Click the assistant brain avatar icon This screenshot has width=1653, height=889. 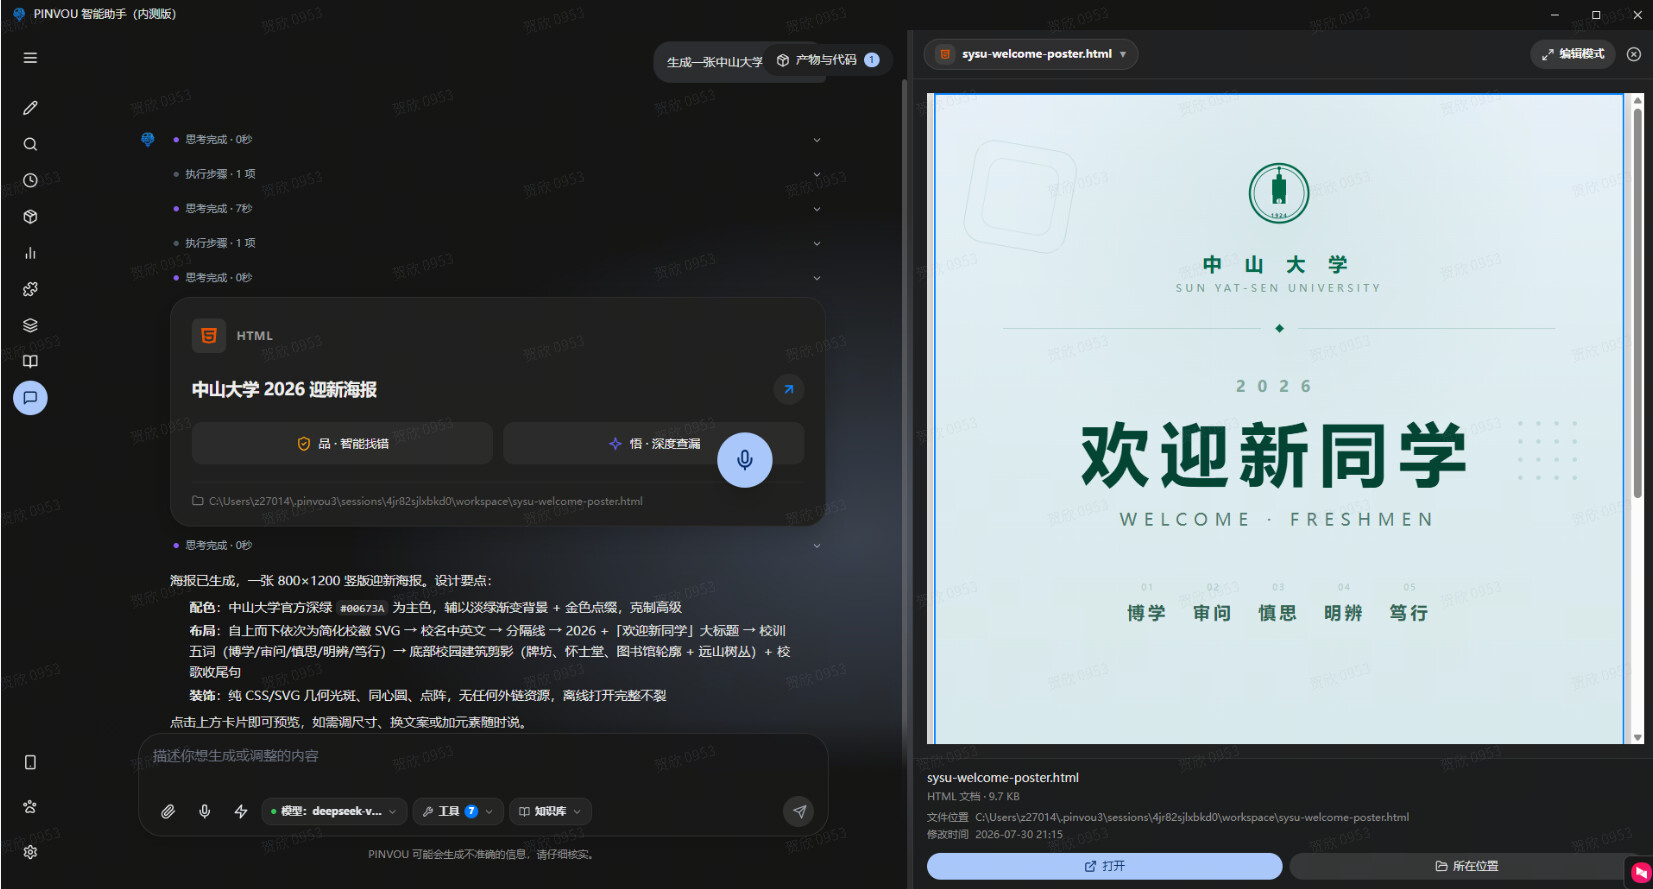pyautogui.click(x=148, y=139)
